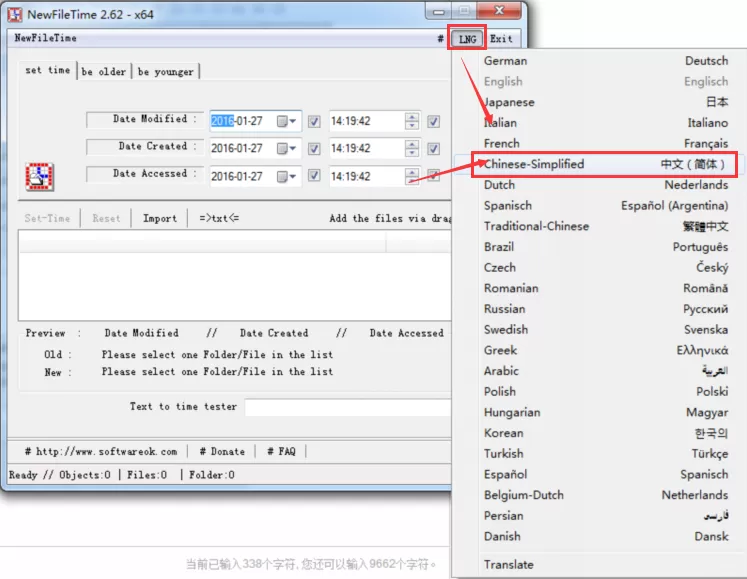Image resolution: width=747 pixels, height=579 pixels.
Task: Click Date Modified time spinner
Action: tap(412, 121)
